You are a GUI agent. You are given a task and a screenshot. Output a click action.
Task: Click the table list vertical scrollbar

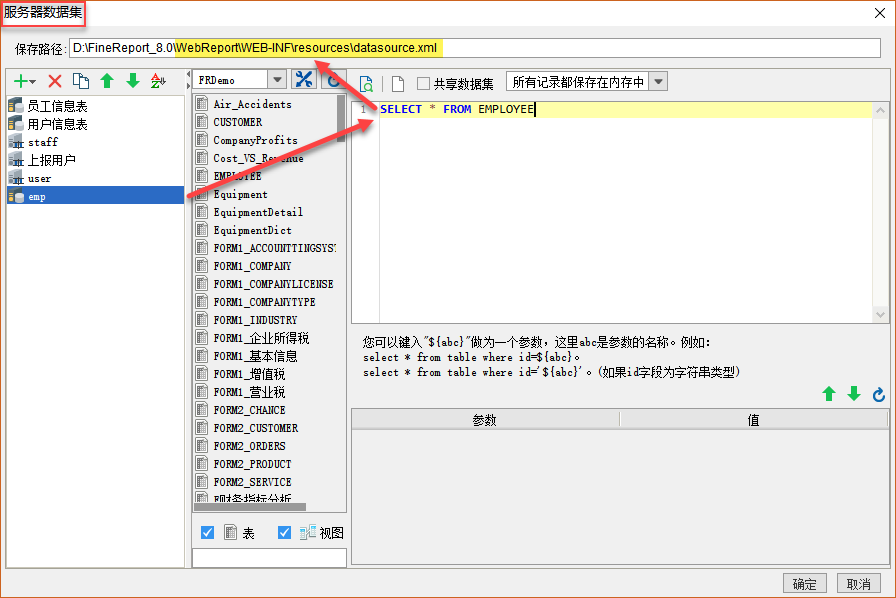(x=341, y=118)
